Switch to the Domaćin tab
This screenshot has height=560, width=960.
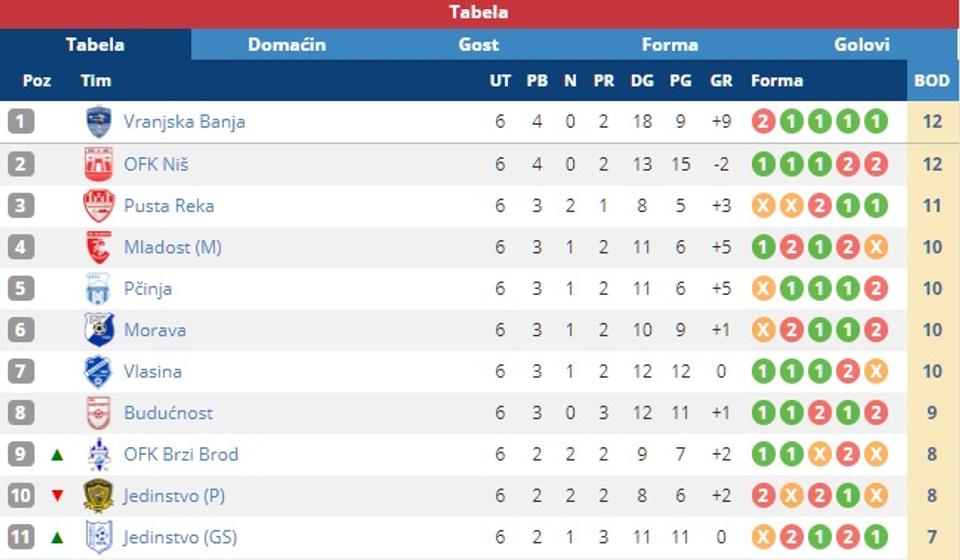click(287, 45)
